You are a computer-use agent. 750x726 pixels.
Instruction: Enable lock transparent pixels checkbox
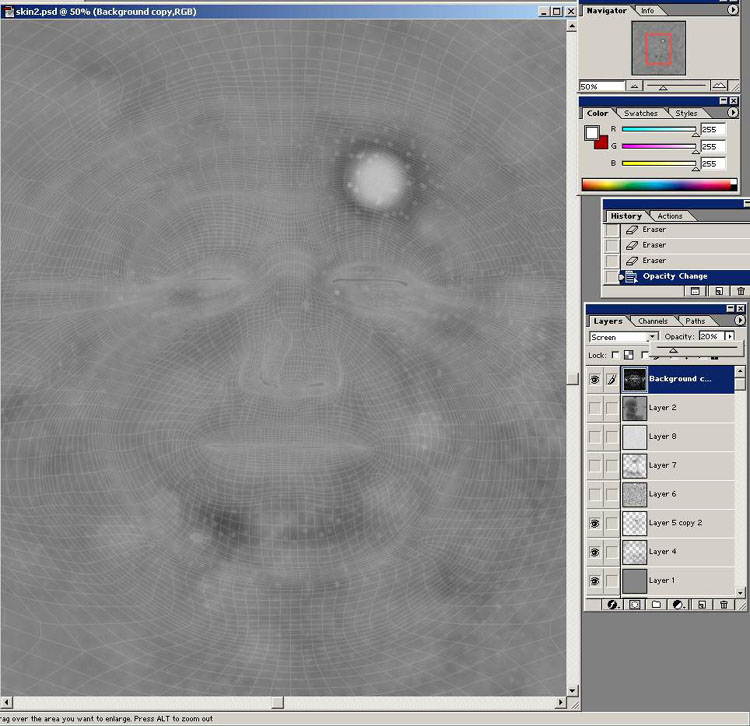(616, 354)
